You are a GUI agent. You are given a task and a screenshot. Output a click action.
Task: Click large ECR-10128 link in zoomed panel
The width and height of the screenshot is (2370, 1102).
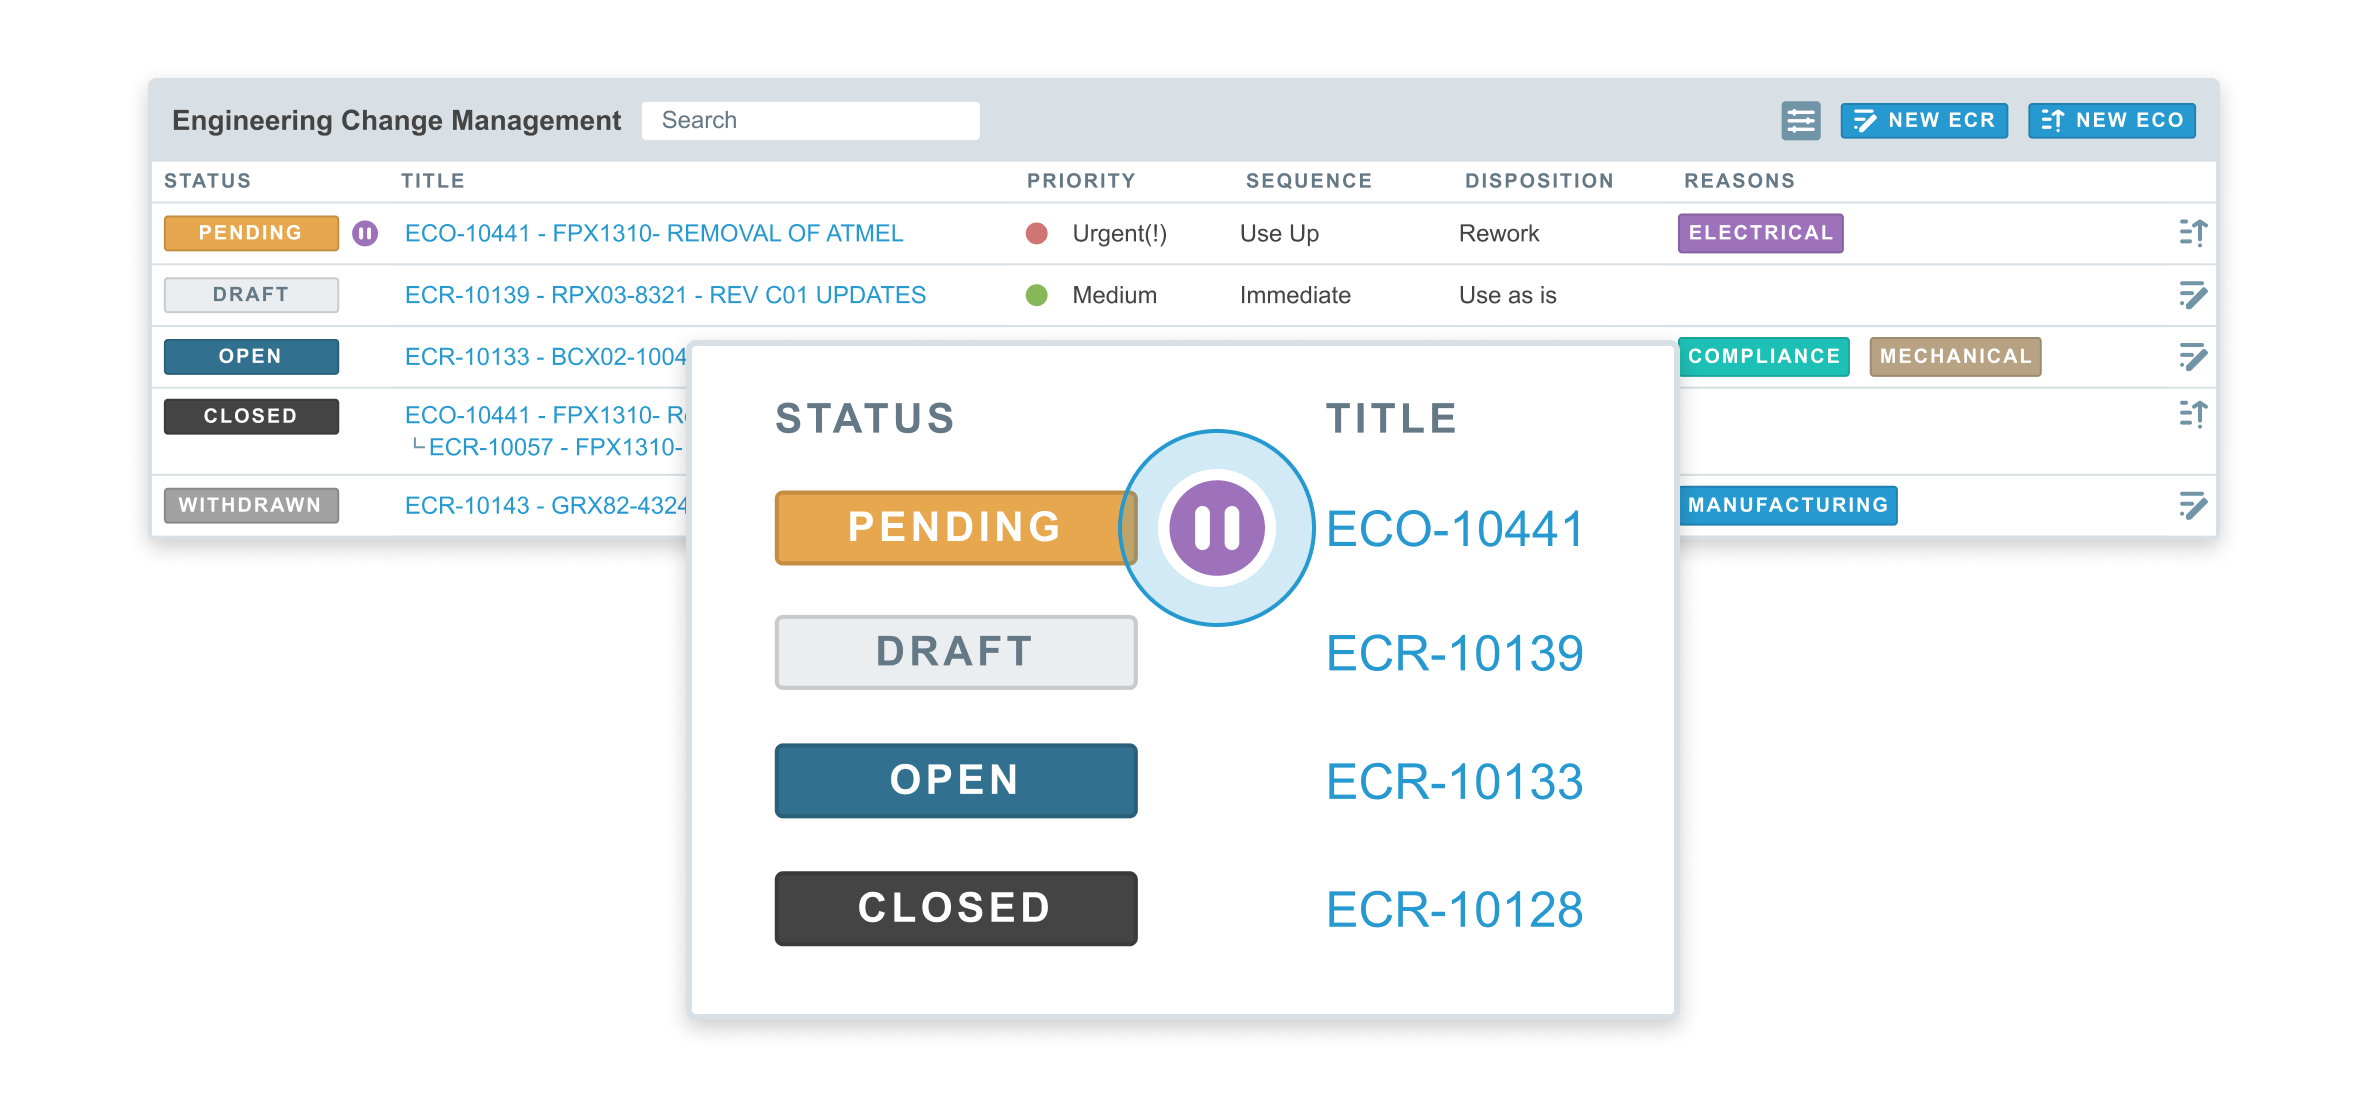pyautogui.click(x=1454, y=910)
